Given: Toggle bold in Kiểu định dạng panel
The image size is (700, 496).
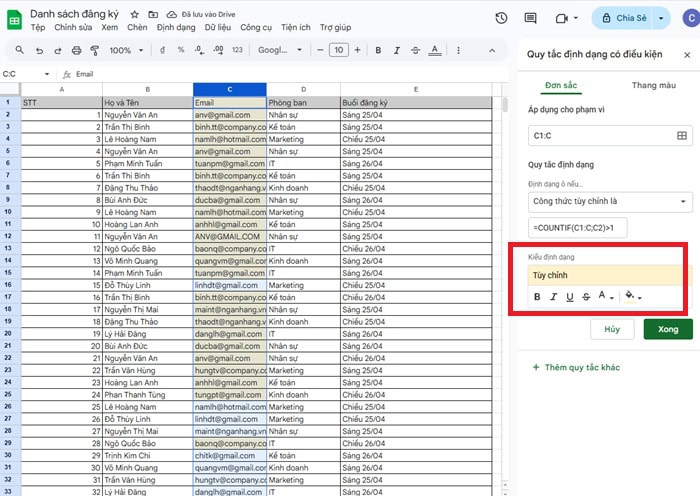Looking at the screenshot, I should coord(538,297).
